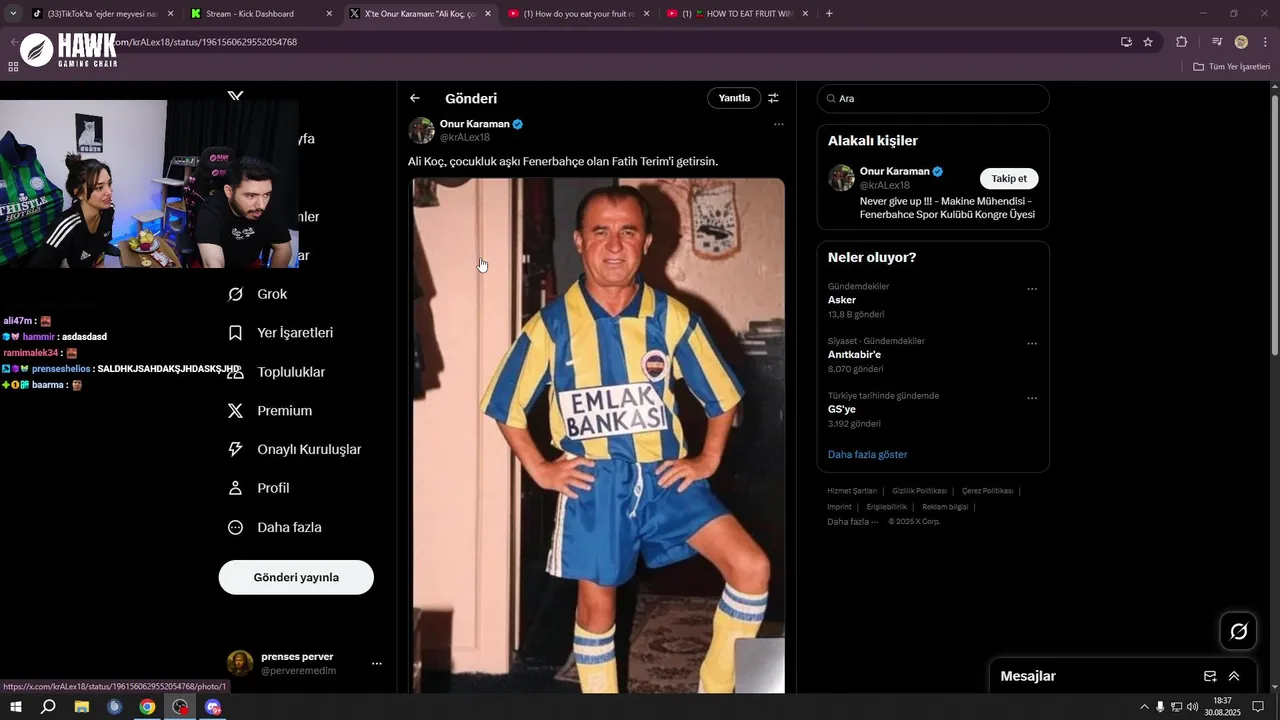Open Daha fazla menu in sidebar

tap(275, 527)
